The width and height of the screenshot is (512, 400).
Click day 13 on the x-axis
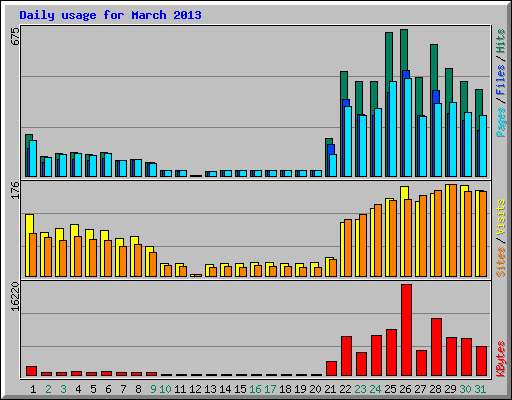click(x=210, y=389)
